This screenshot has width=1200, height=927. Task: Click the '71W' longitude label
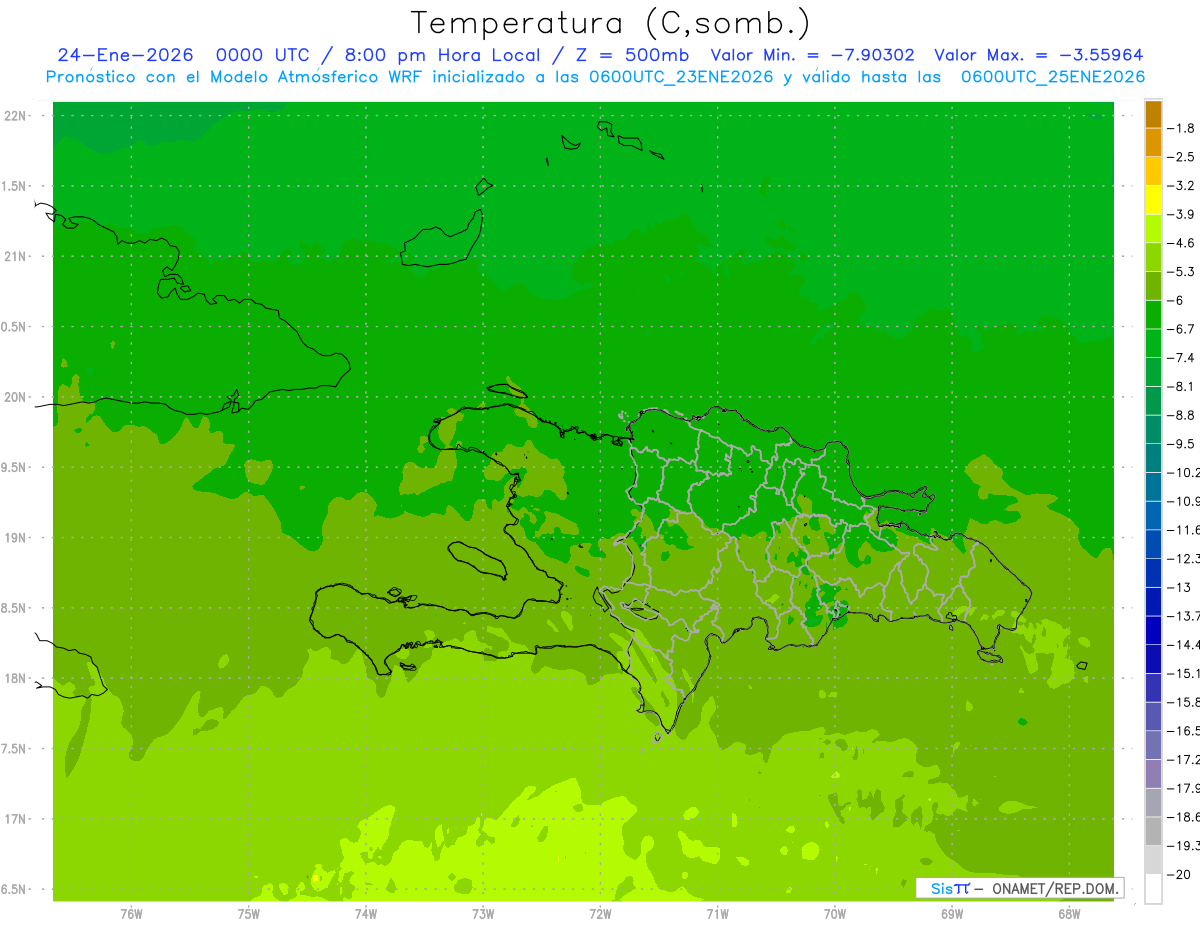point(717,913)
